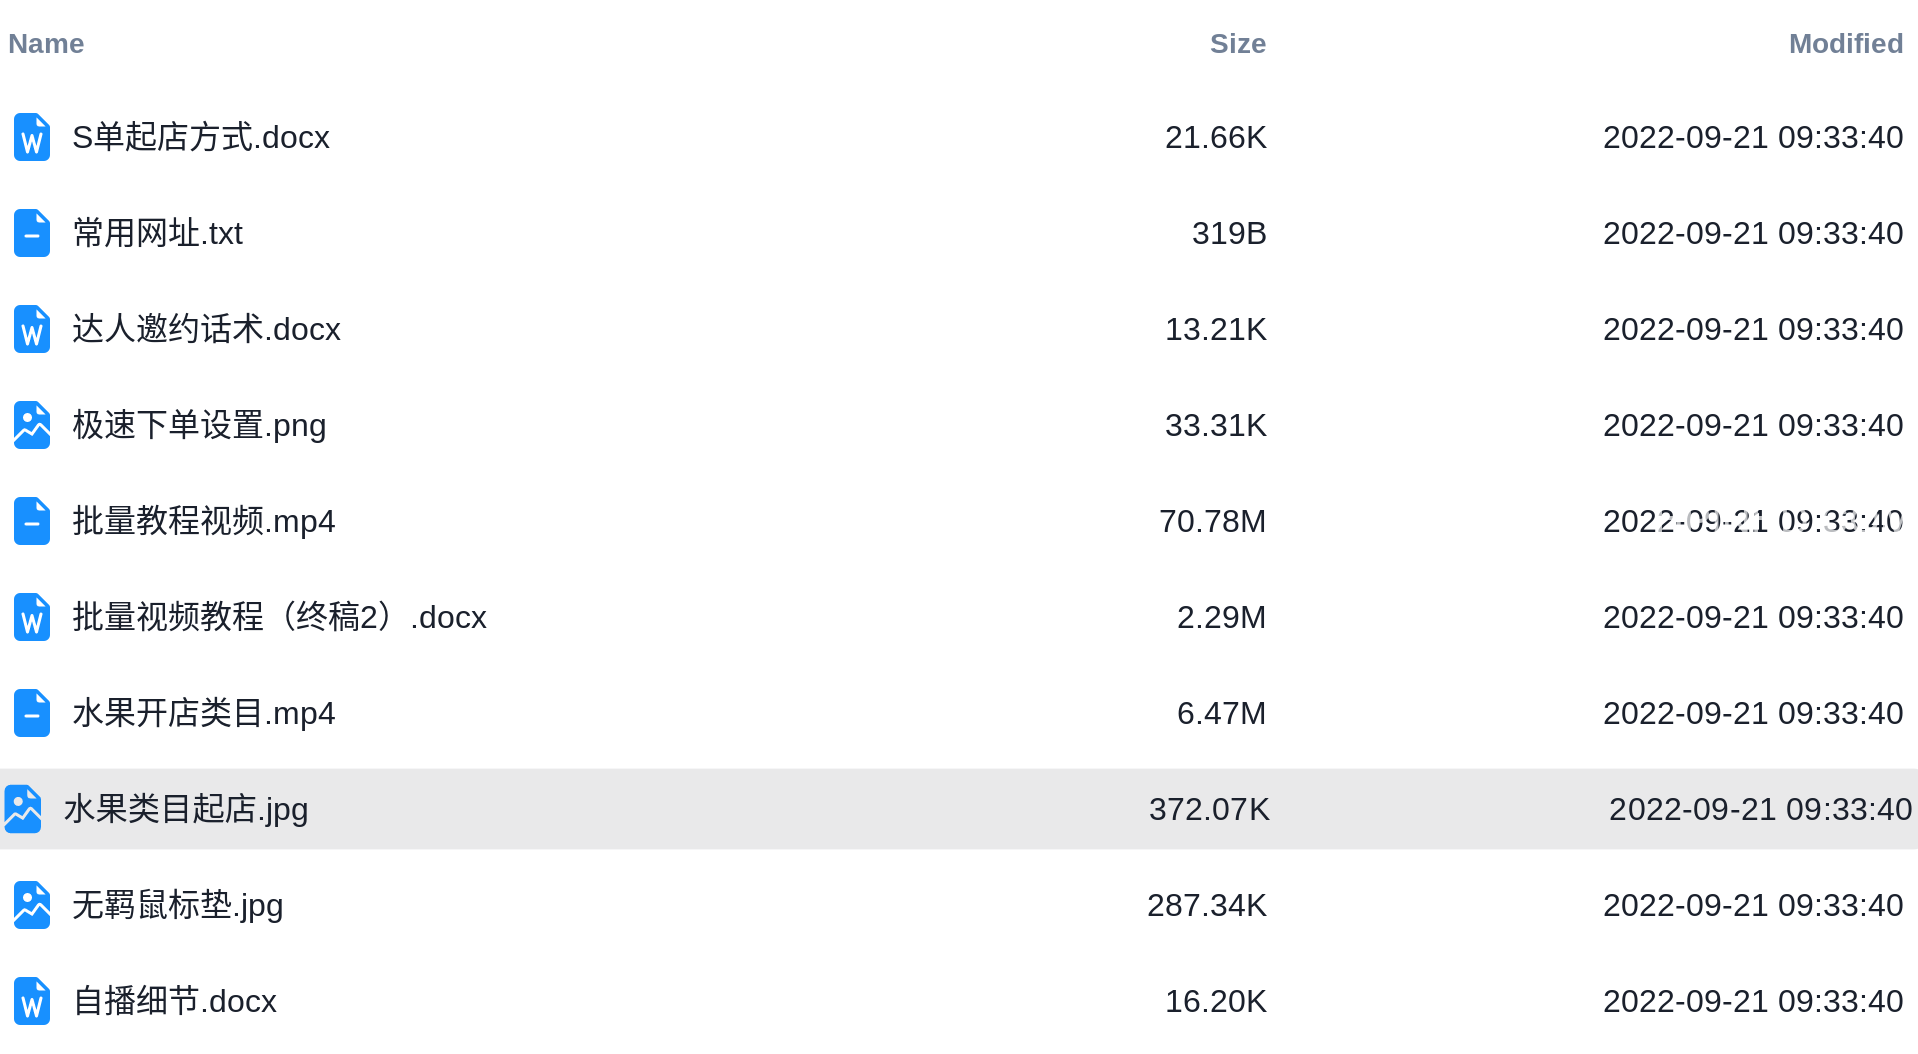Open the file 常用网址.txt
This screenshot has height=1054, width=1918.
pyautogui.click(x=158, y=233)
